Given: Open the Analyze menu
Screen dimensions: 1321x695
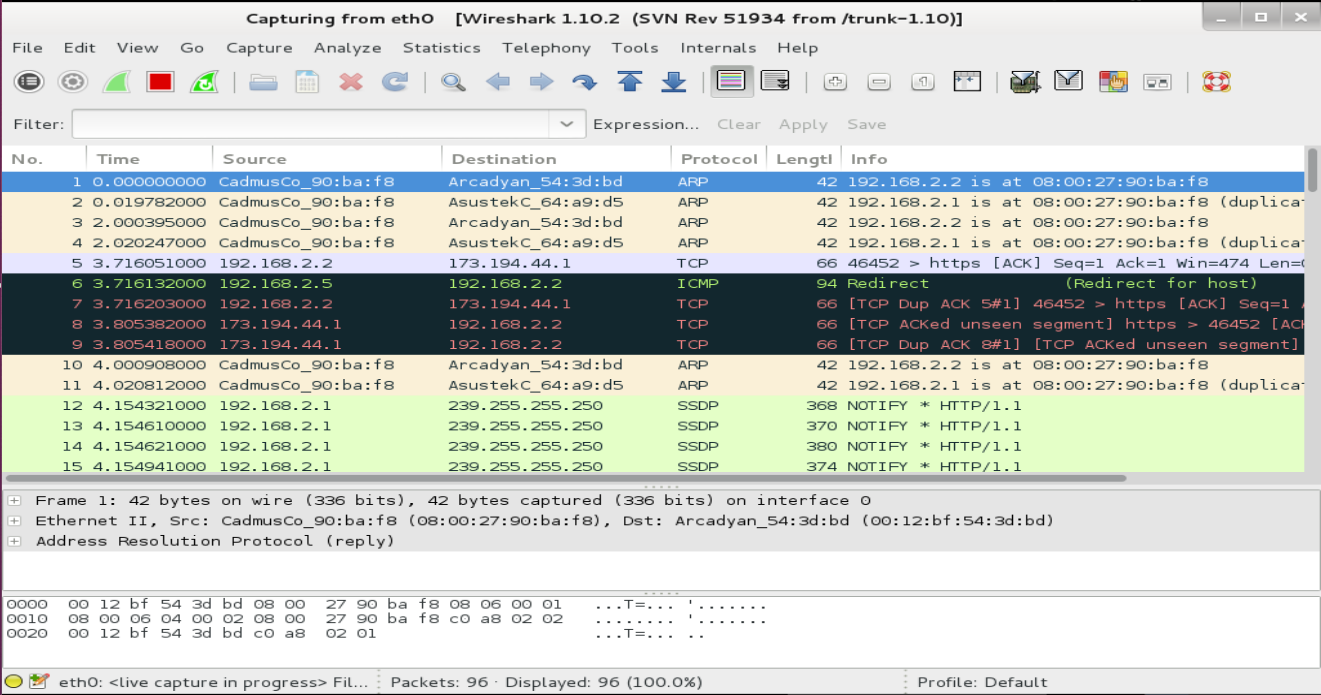Looking at the screenshot, I should coord(347,48).
